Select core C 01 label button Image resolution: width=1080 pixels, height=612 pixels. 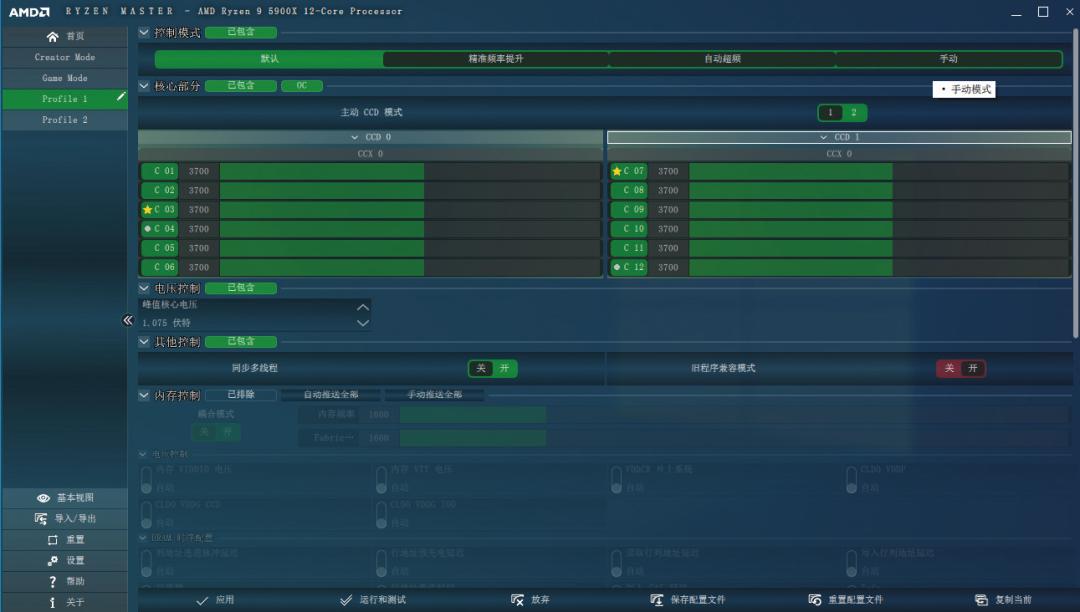(160, 171)
